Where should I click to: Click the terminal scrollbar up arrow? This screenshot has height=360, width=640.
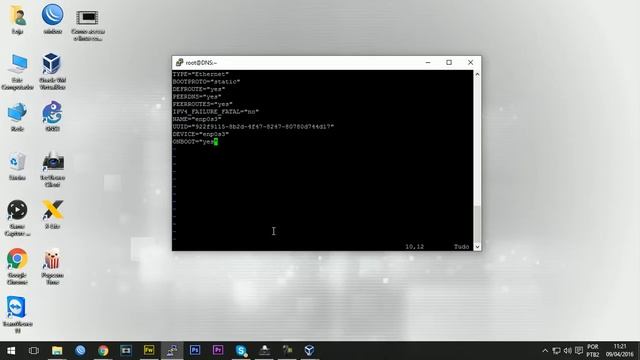pyautogui.click(x=477, y=74)
